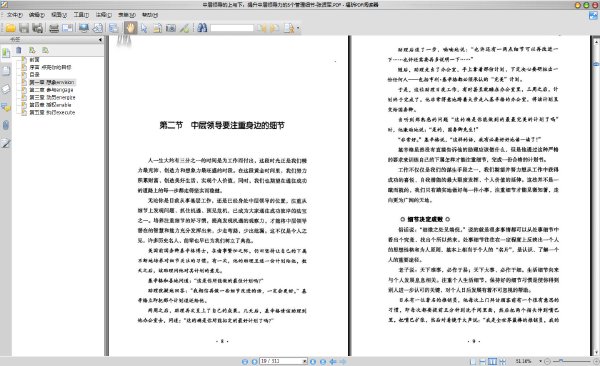This screenshot has height=366, width=600.
Task: Open the 编辑 (Edit) menu
Action: 37,15
